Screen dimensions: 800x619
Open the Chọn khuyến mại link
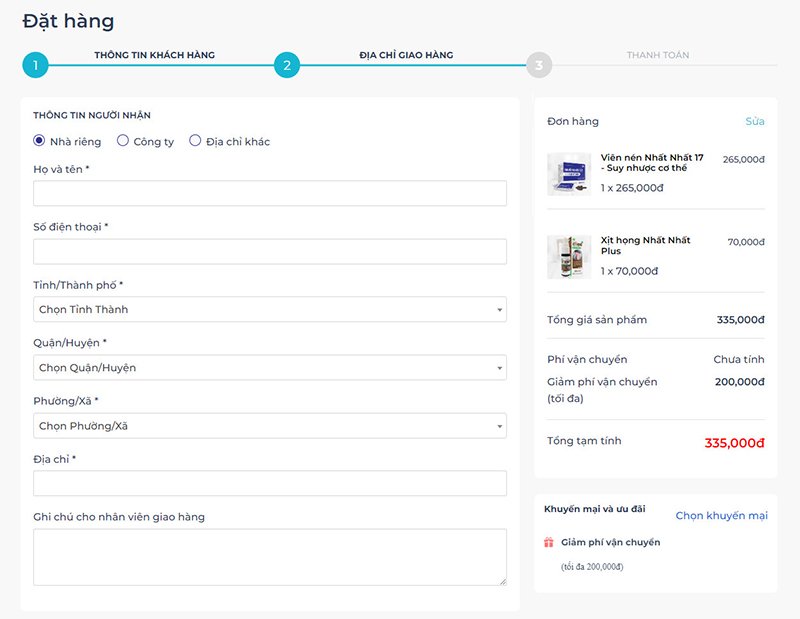(721, 516)
